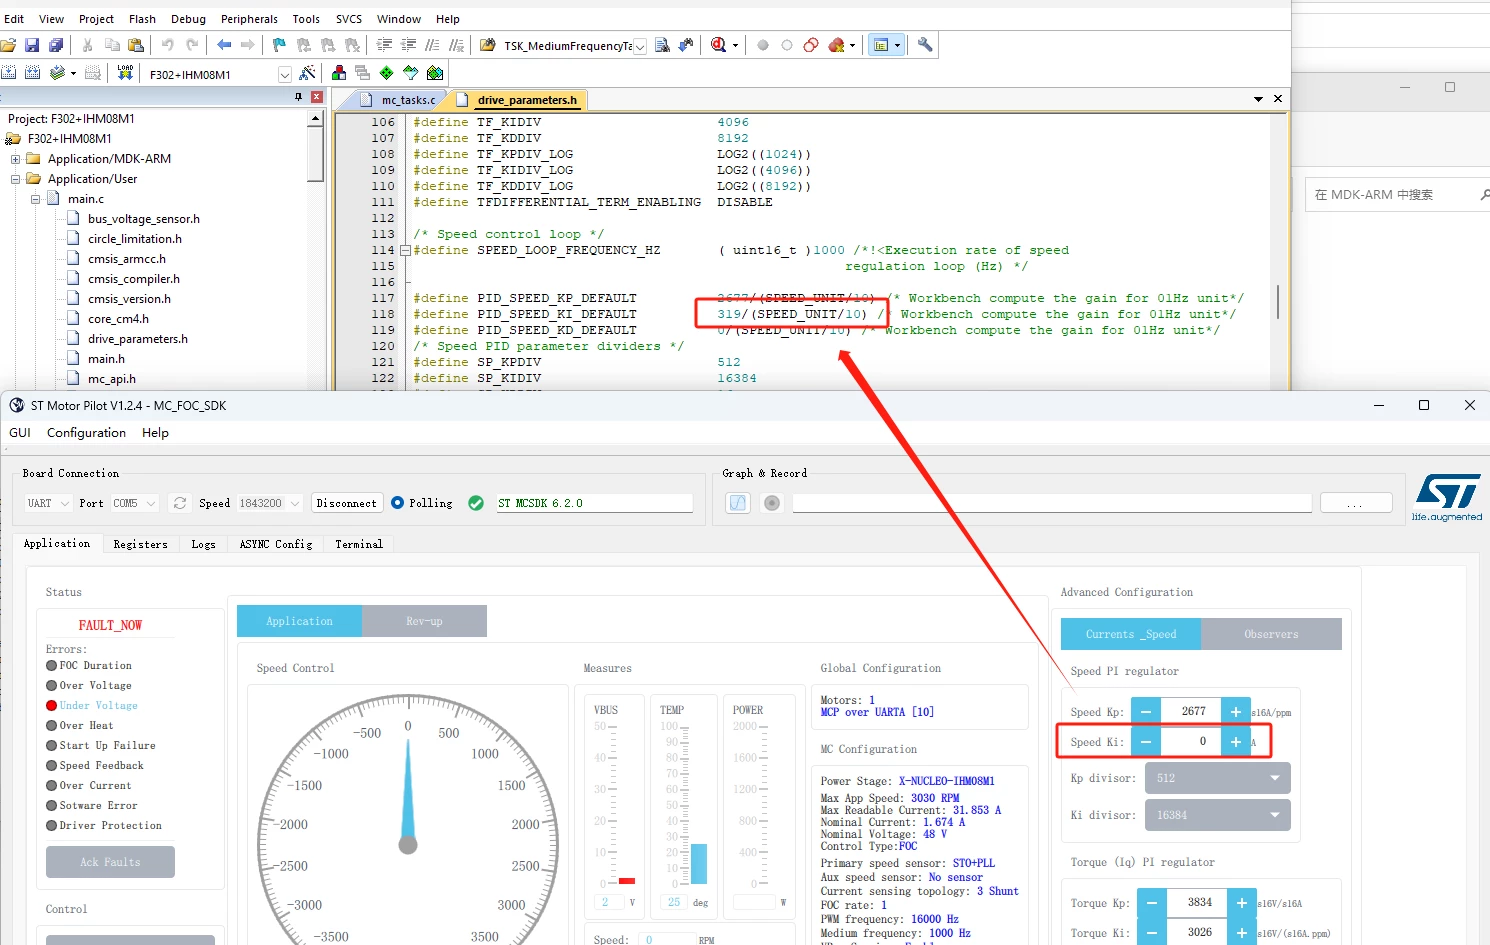Open the F302+IHM08M1 target dropdown
1490x945 pixels.
[285, 74]
